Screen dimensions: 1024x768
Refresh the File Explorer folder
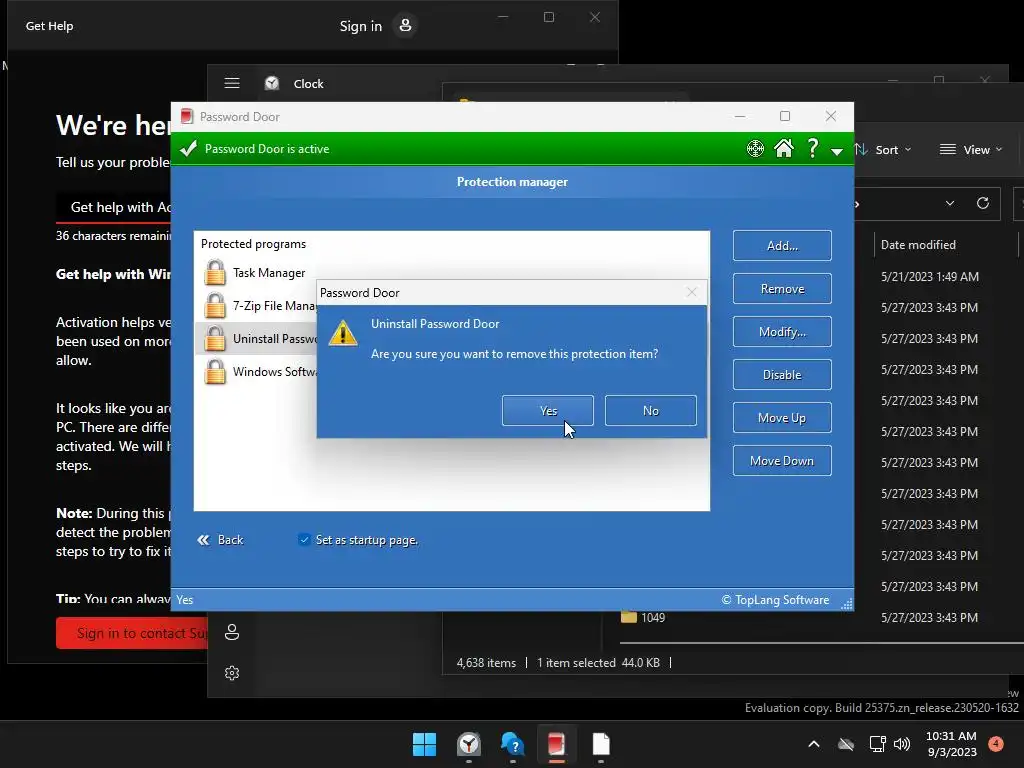click(983, 203)
